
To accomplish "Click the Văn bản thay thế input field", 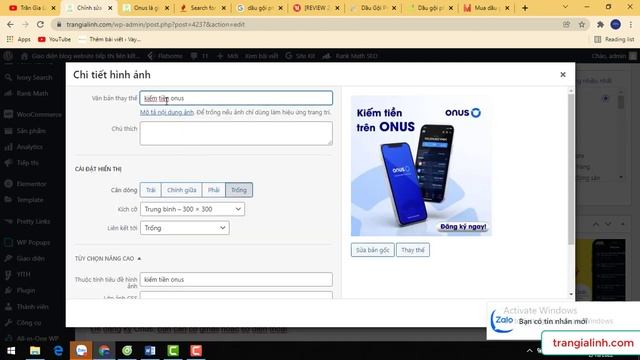I will (x=236, y=98).
